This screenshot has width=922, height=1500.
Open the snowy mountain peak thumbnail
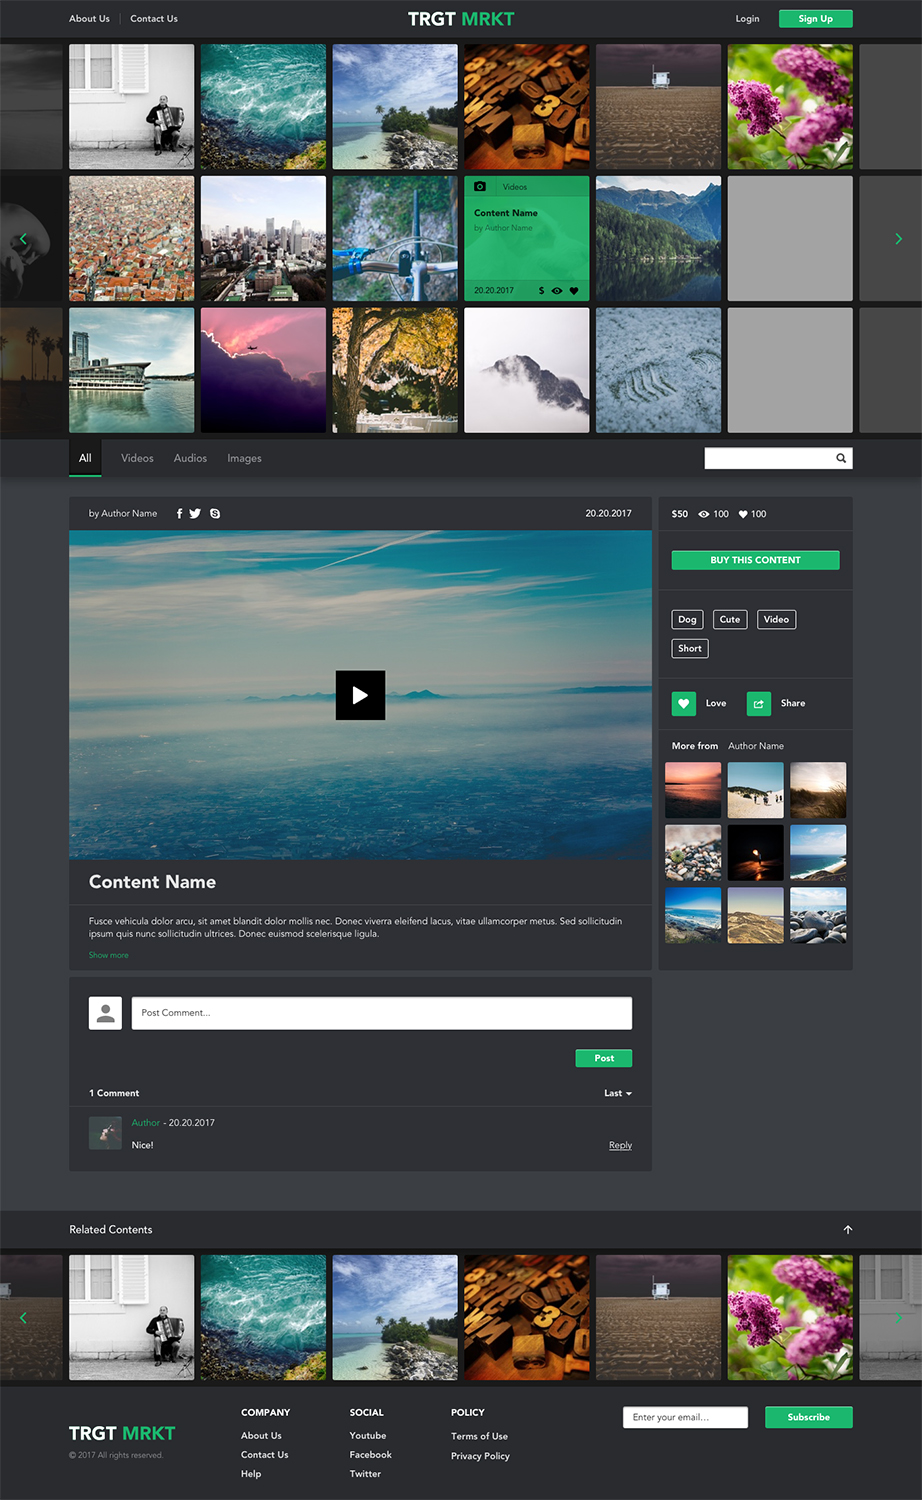[x=526, y=370]
